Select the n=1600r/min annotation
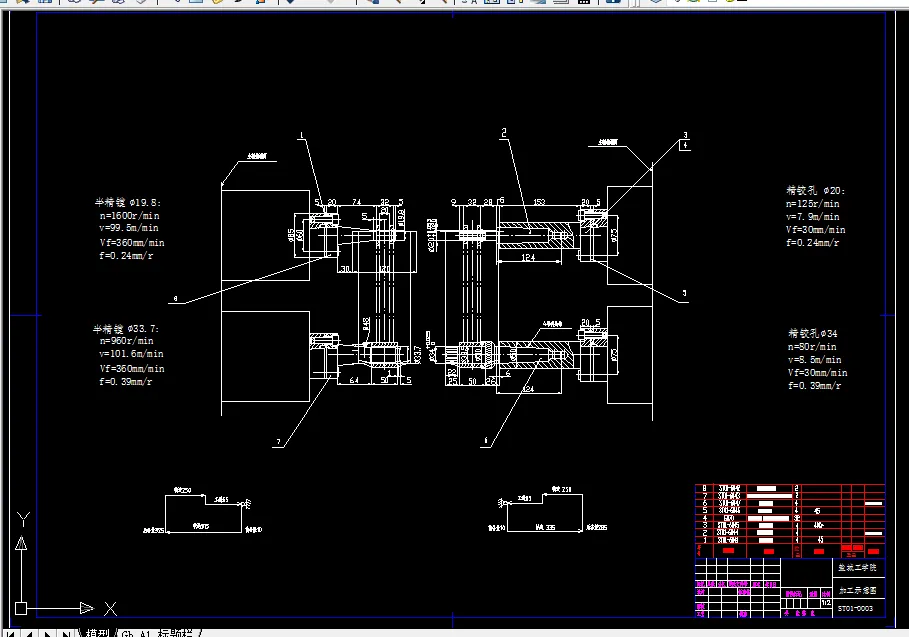Screen dimensions: 909x637 (129, 216)
